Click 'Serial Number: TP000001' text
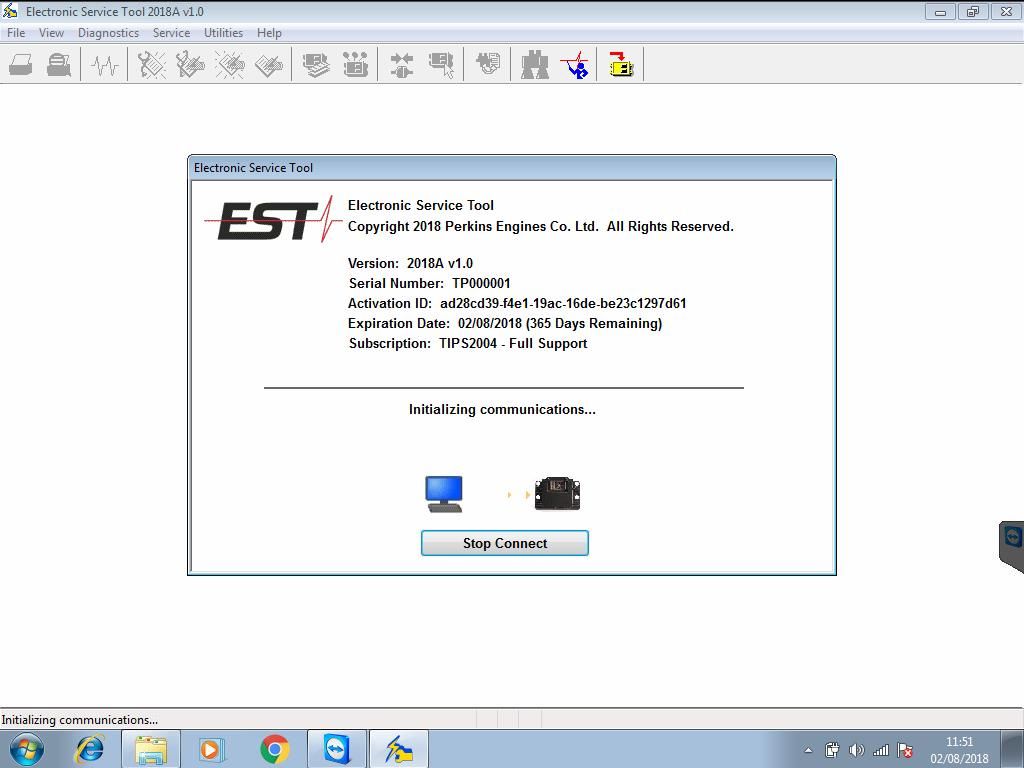This screenshot has height=768, width=1024. pos(429,283)
